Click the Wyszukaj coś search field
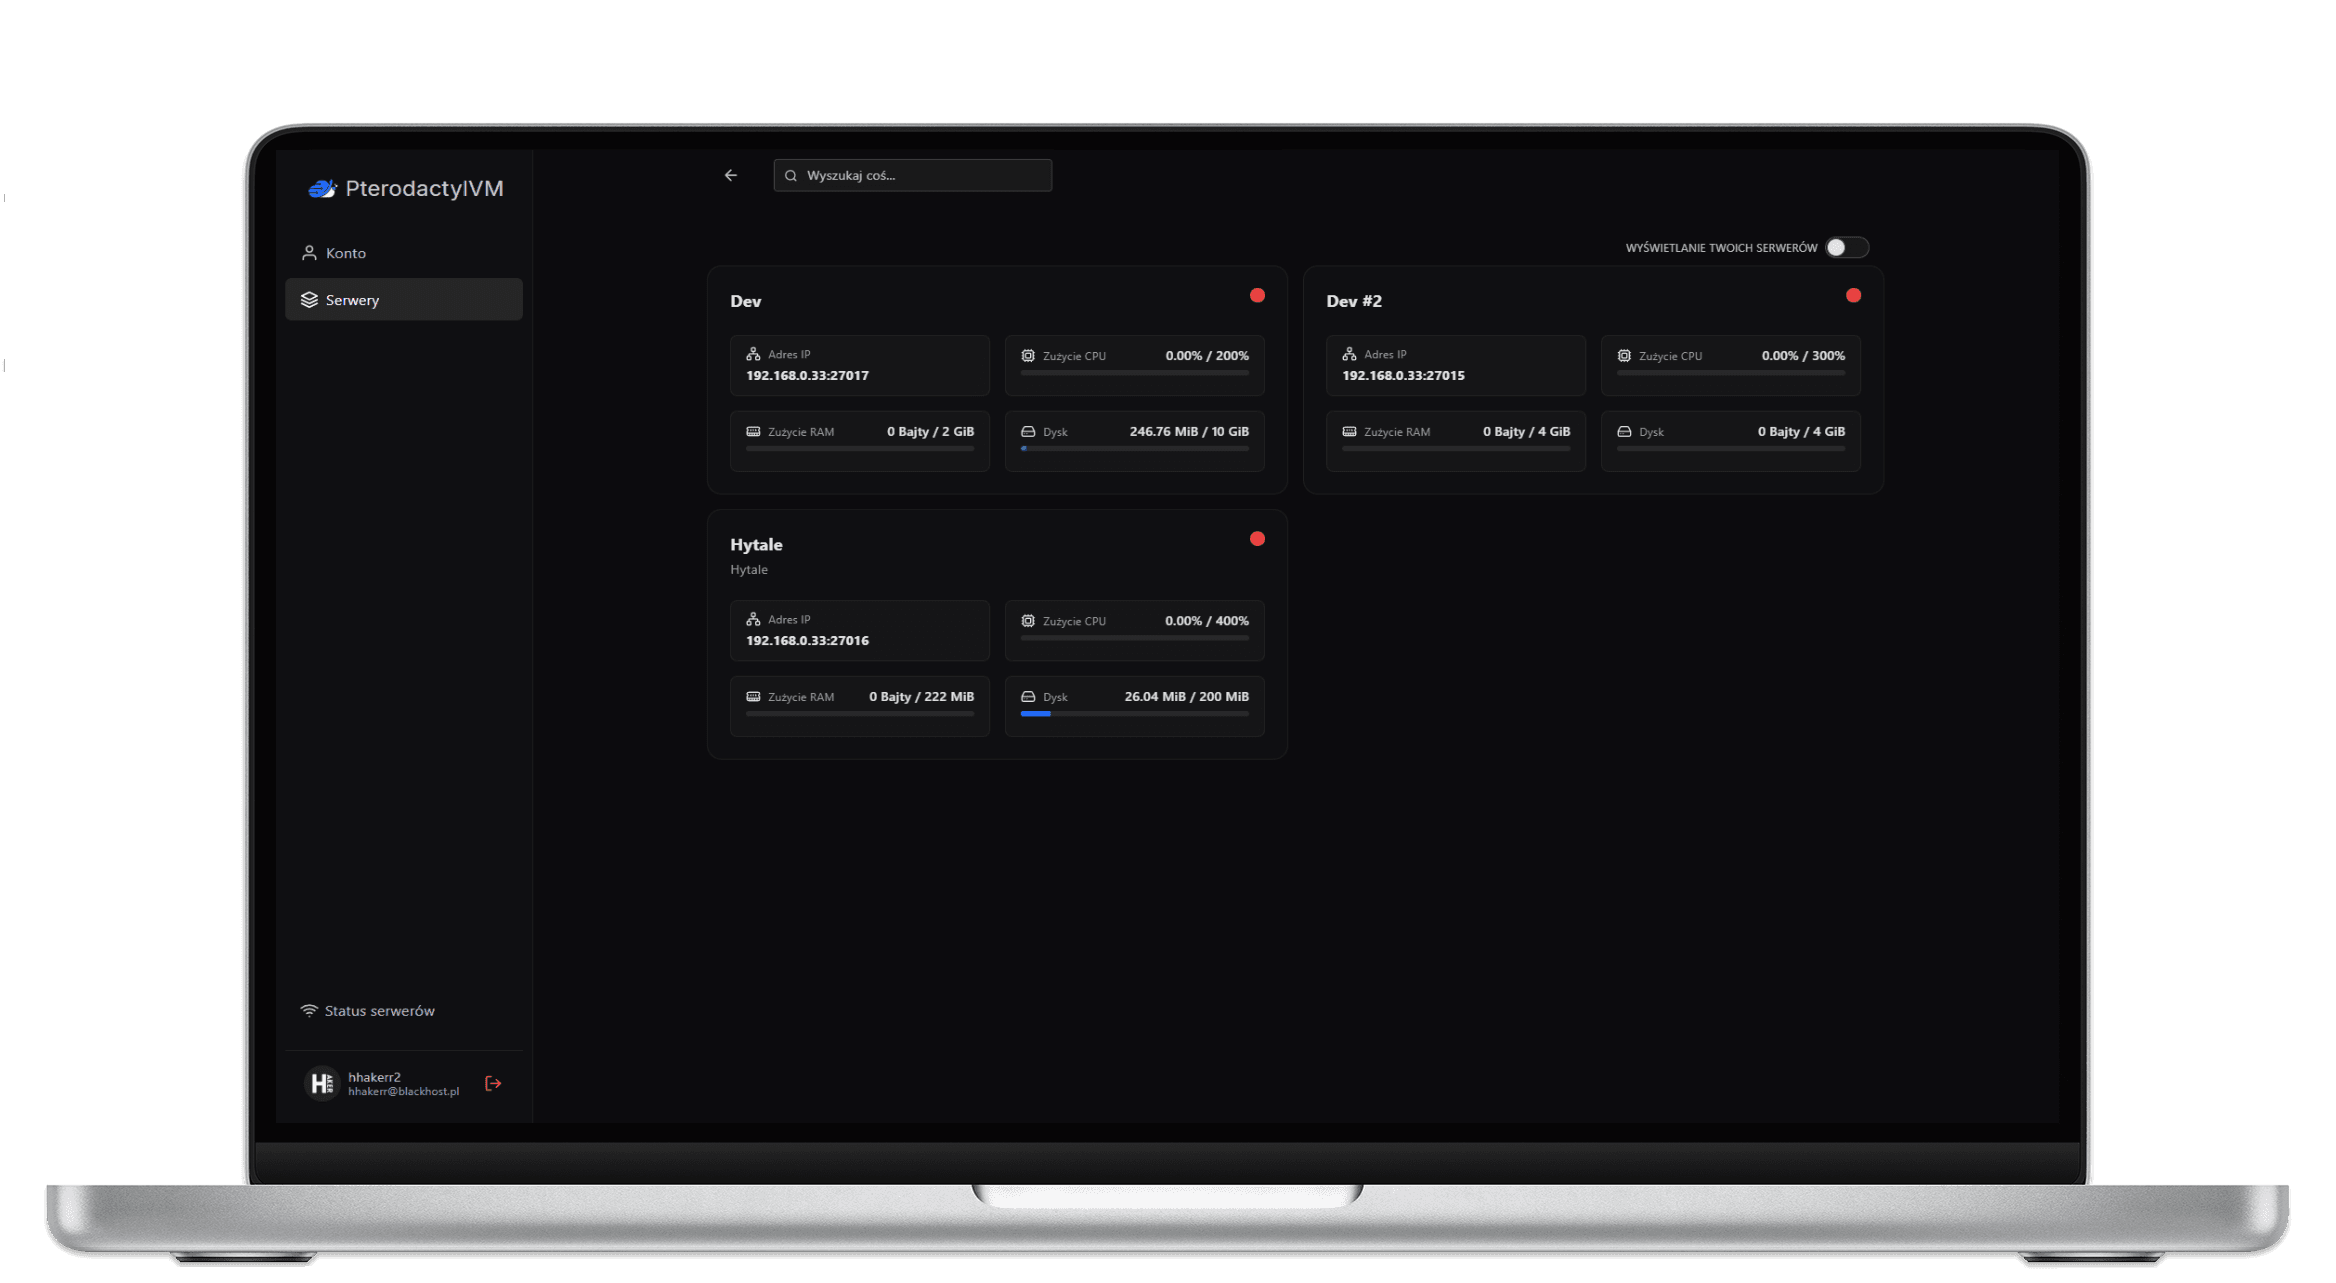Viewport: 2336px width, 1283px height. (x=925, y=175)
